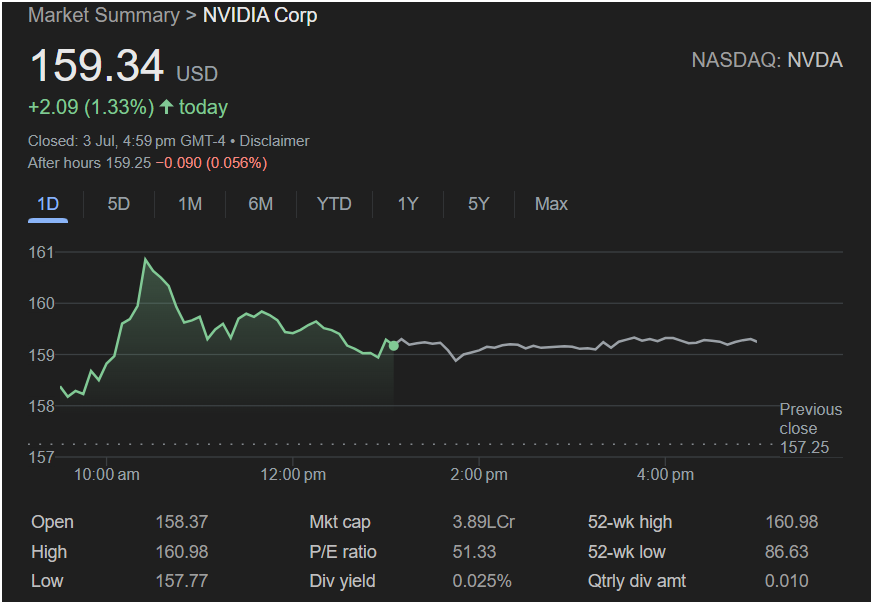Click the 4:00 pm axis label
The height and width of the screenshot is (604, 873).
(665, 475)
